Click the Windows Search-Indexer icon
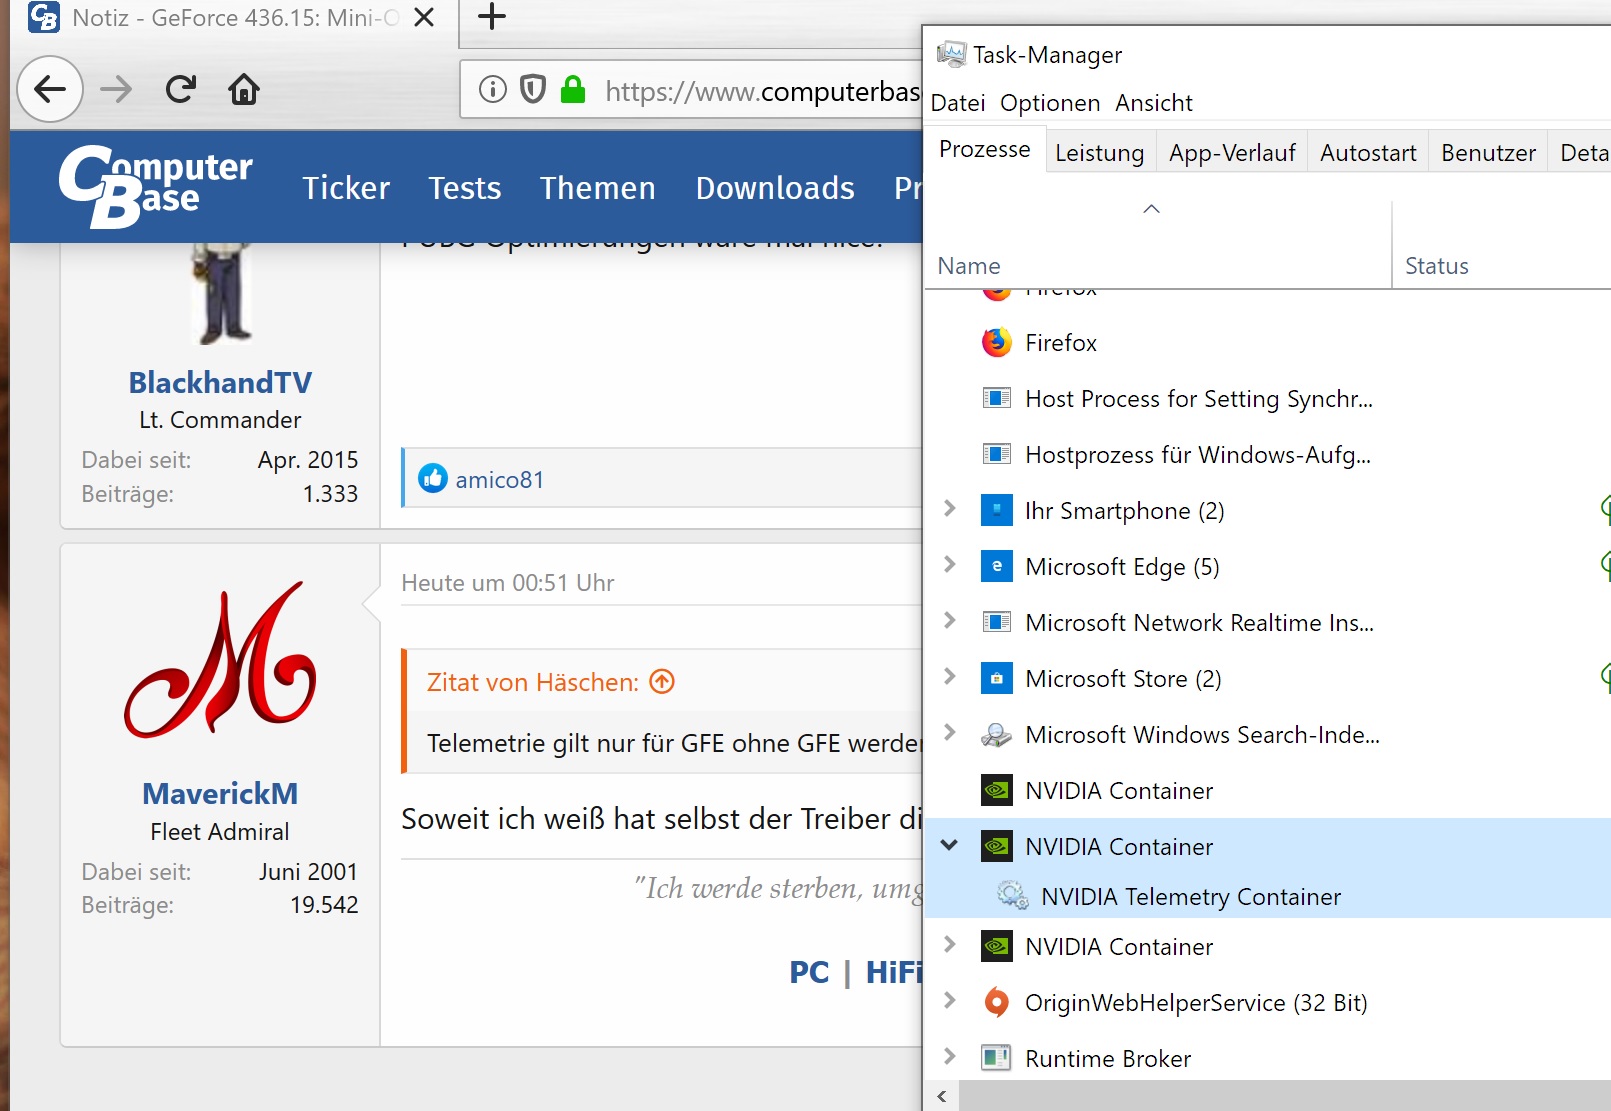This screenshot has height=1111, width=1611. pyautogui.click(x=997, y=735)
